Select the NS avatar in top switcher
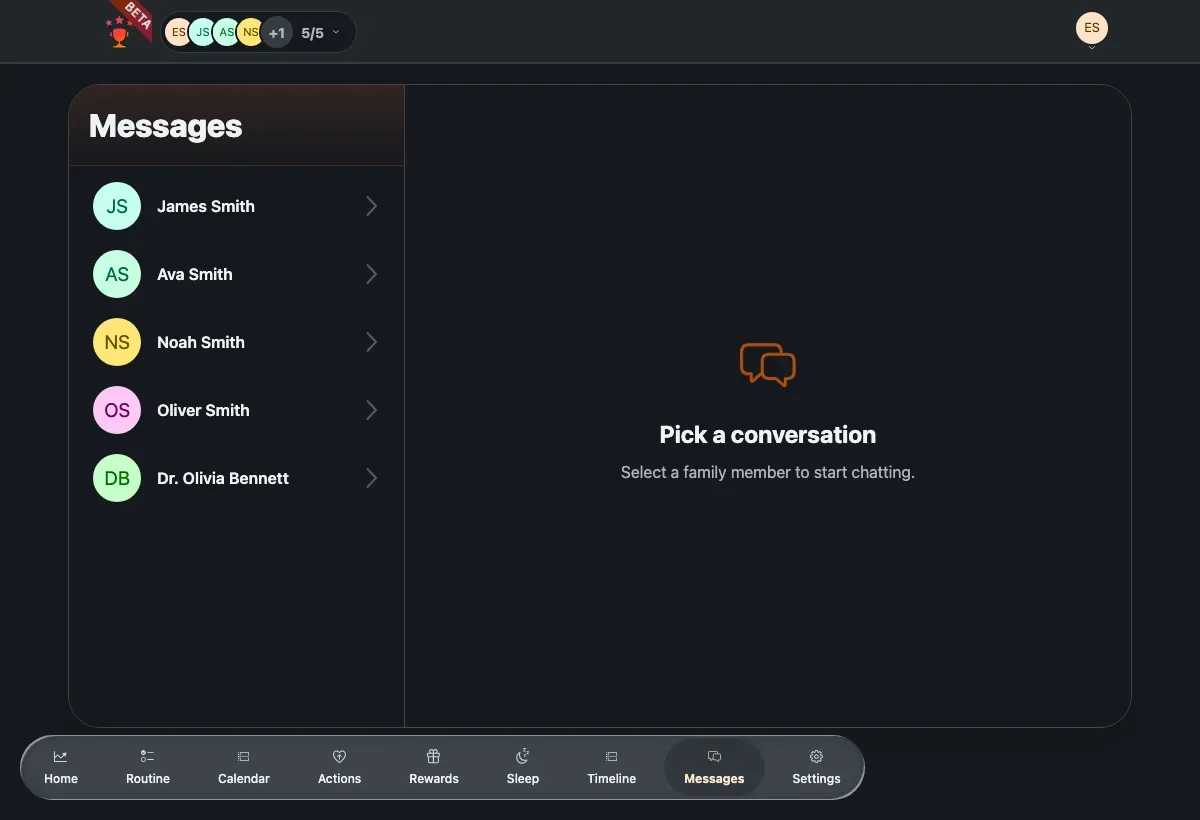Viewport: 1200px width, 820px height. 250,33
